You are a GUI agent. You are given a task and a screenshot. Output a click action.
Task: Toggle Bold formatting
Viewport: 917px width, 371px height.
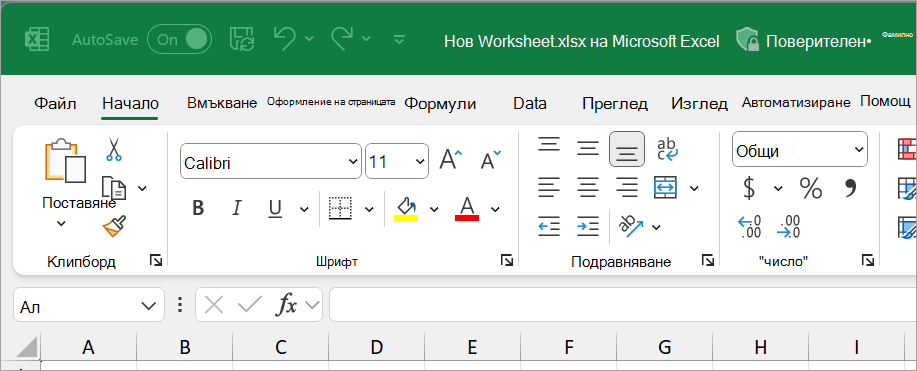tap(198, 208)
